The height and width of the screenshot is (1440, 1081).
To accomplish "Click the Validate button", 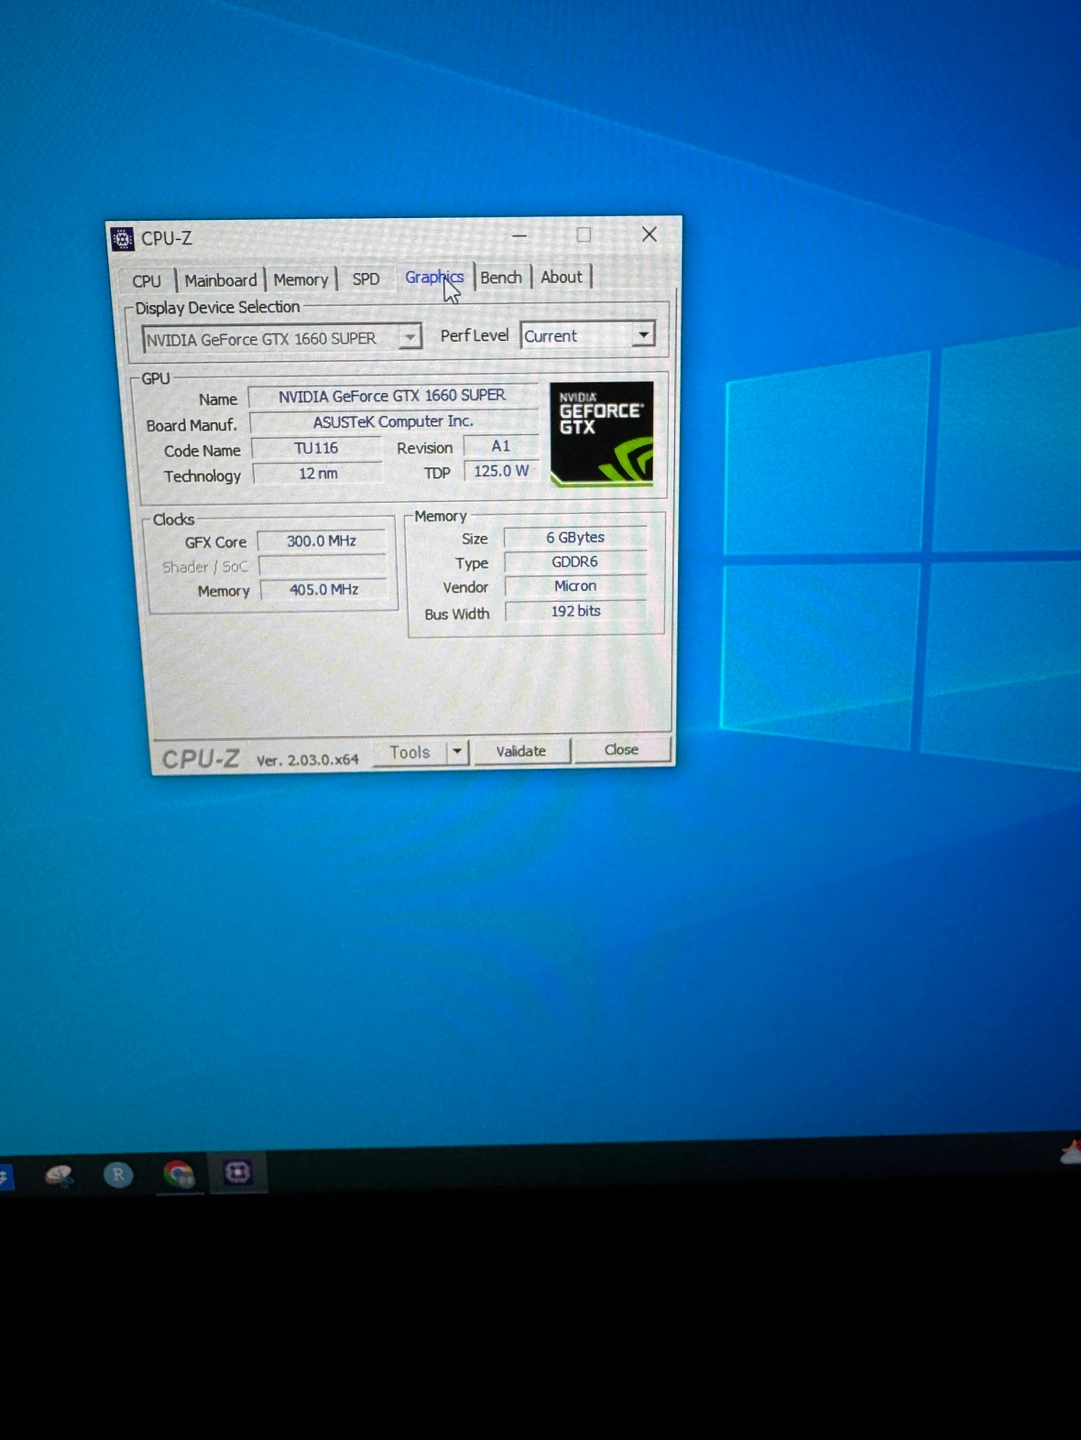I will (x=521, y=751).
